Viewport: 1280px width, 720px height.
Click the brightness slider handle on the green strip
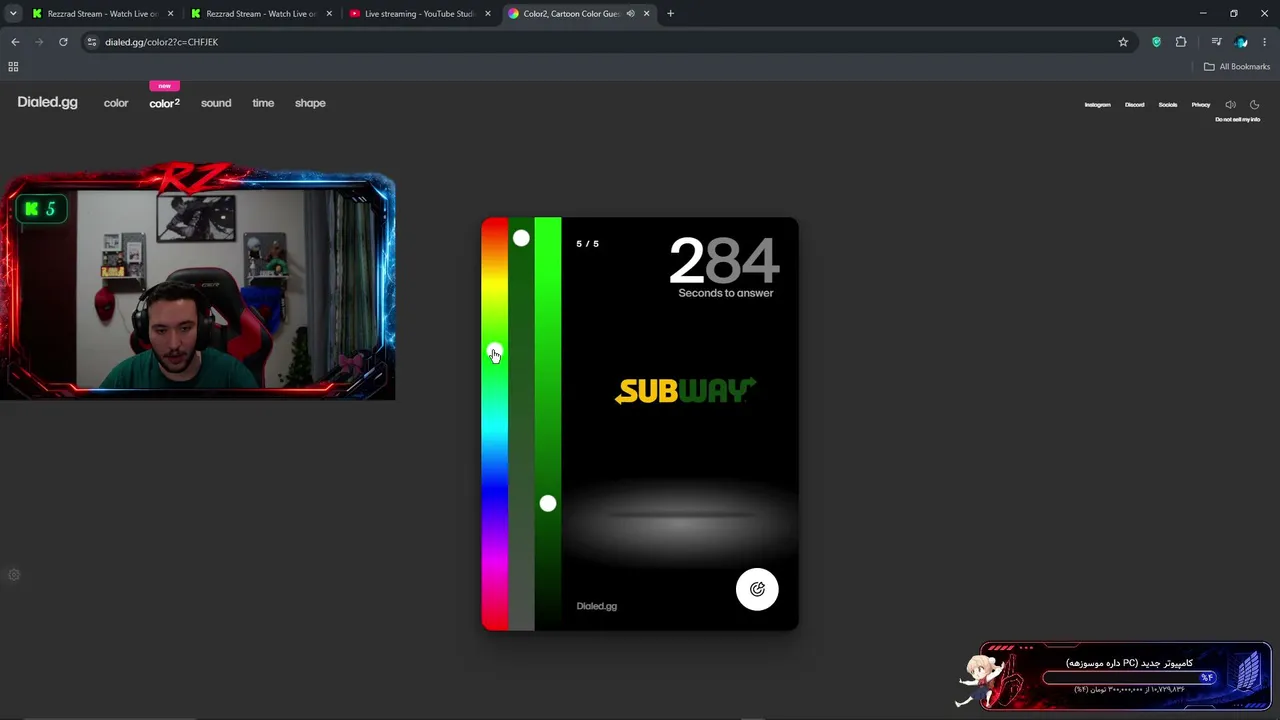tap(548, 504)
